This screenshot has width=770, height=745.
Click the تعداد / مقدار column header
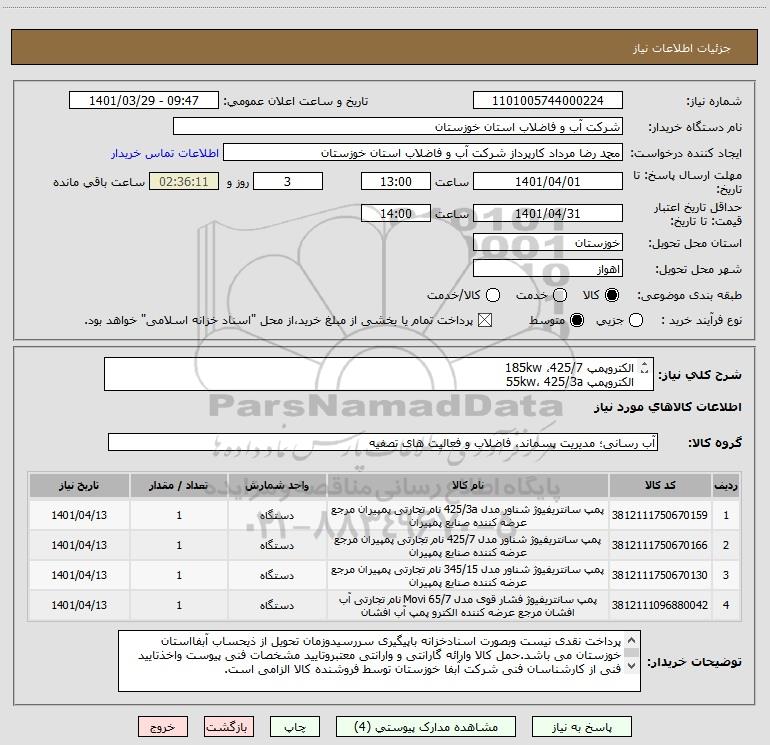click(179, 486)
